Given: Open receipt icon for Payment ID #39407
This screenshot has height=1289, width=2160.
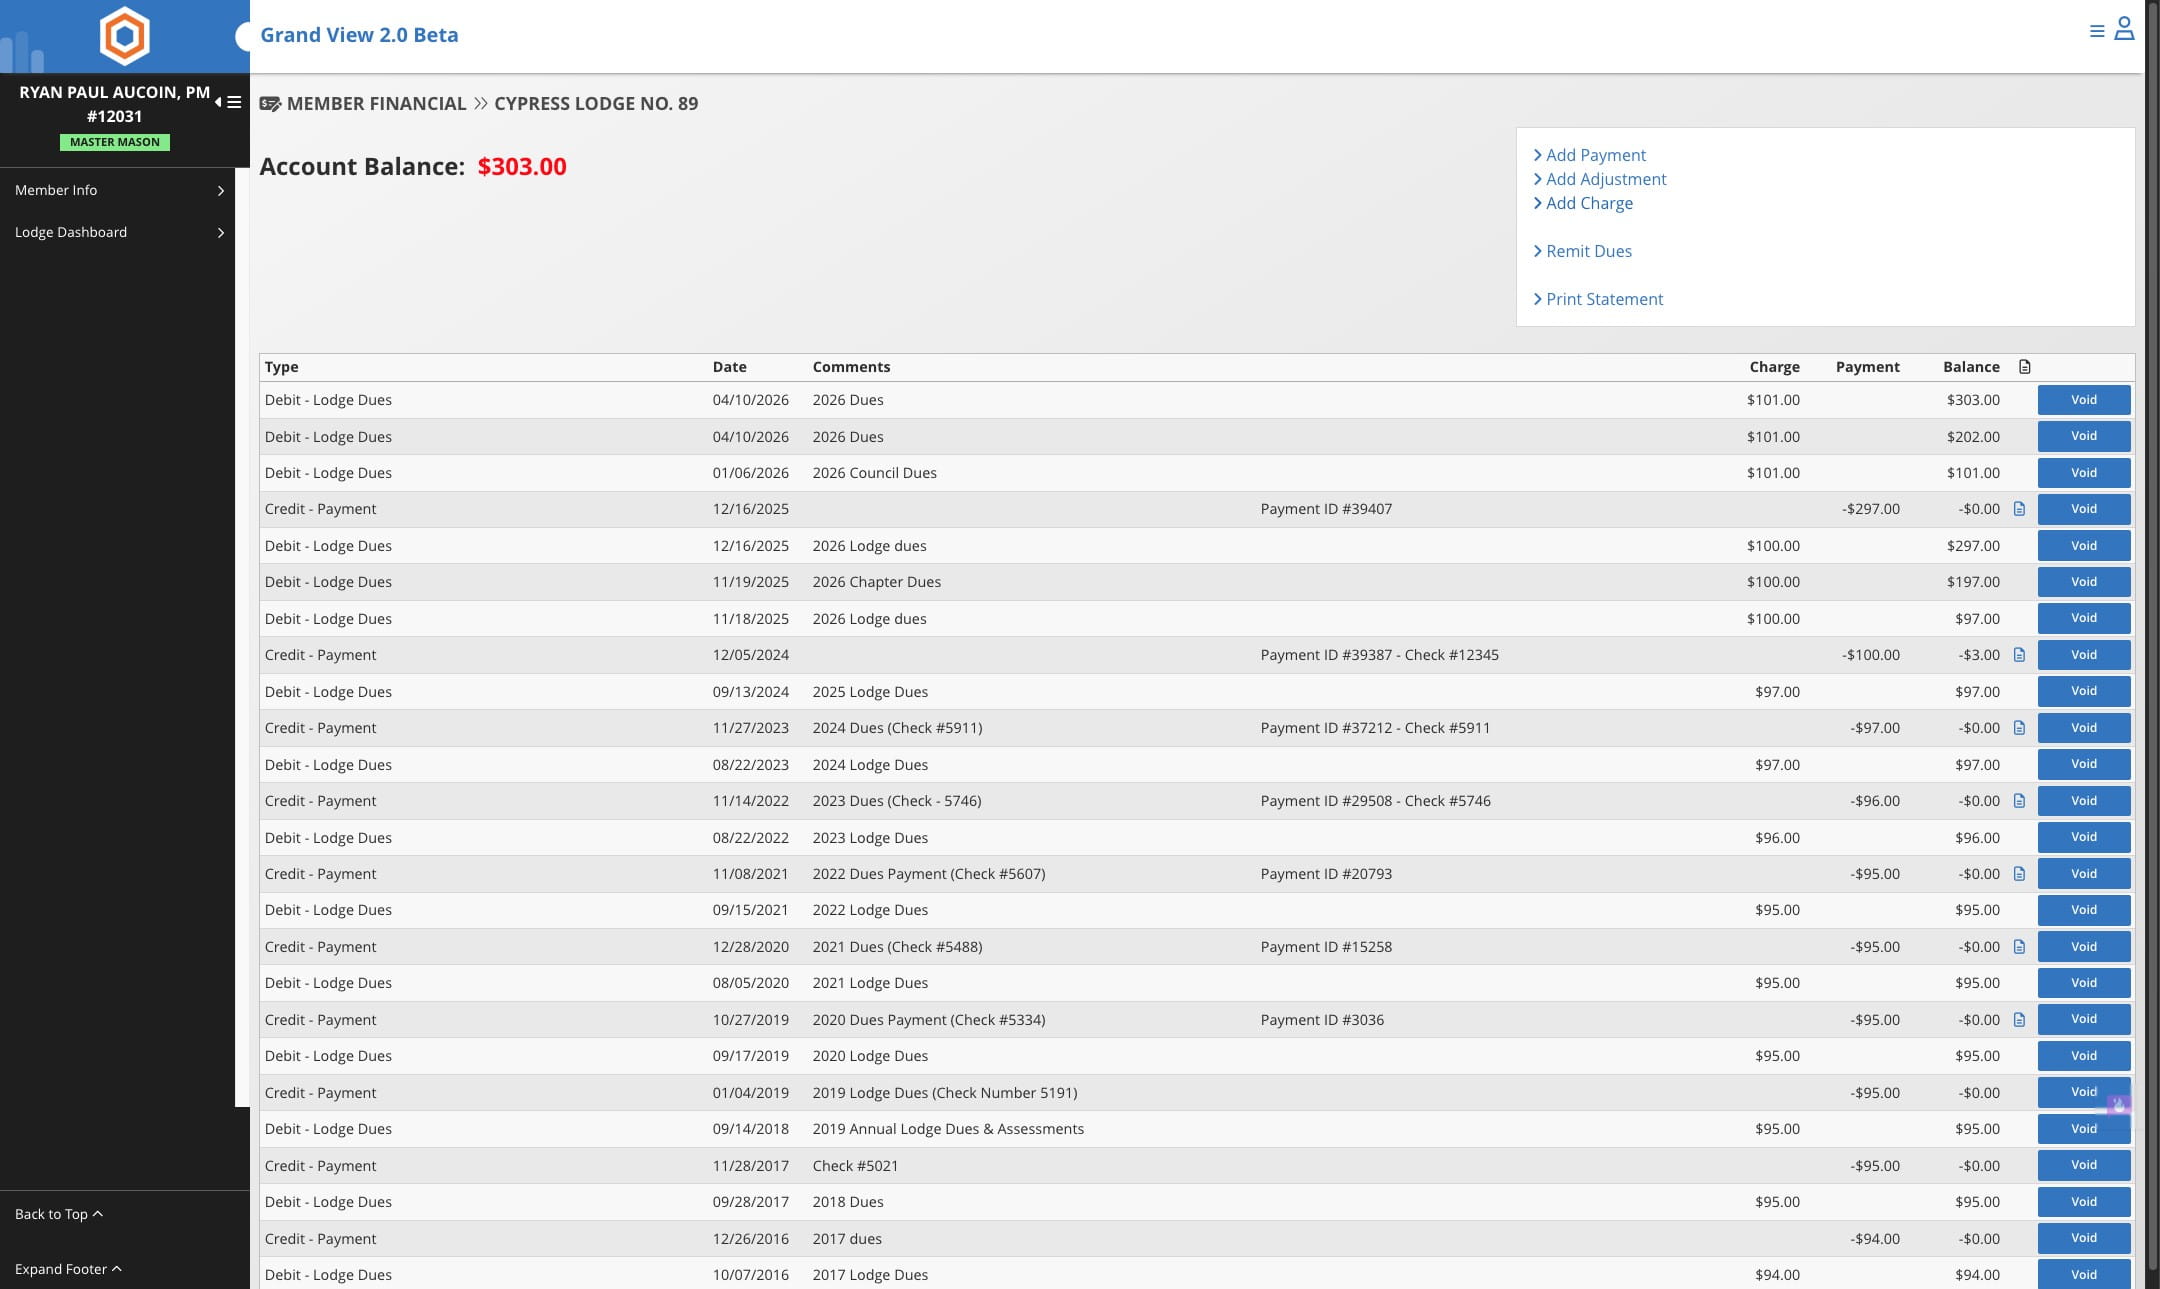Looking at the screenshot, I should point(2019,509).
